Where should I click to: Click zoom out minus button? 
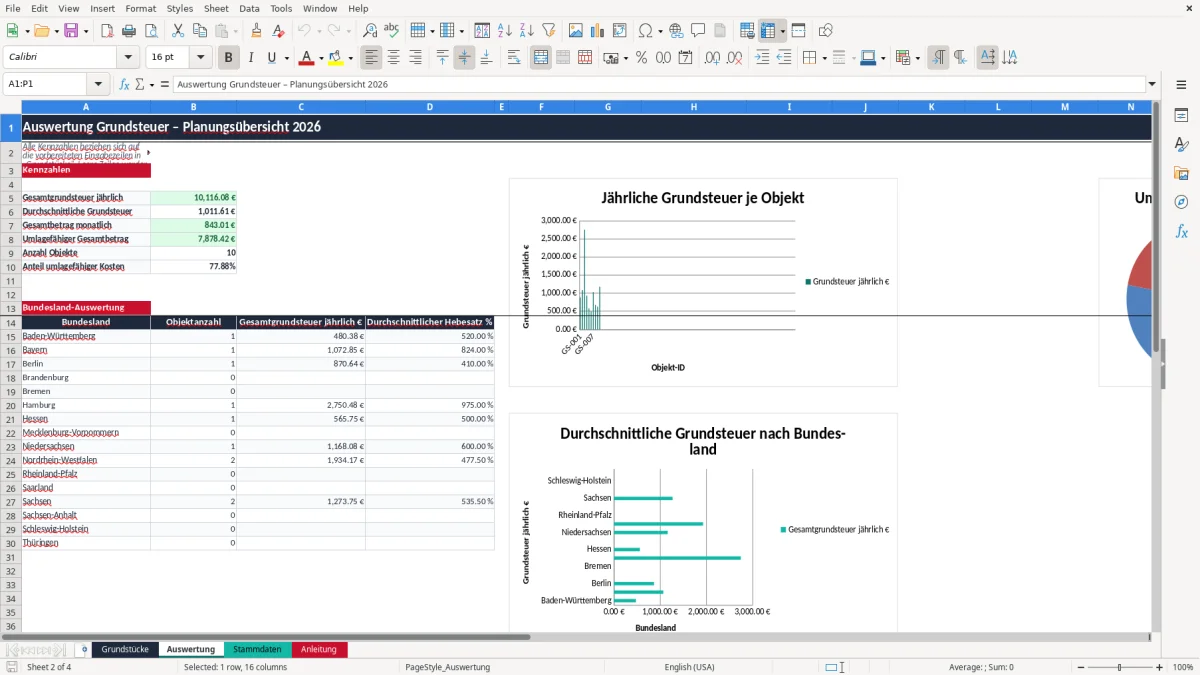[x=1080, y=667]
